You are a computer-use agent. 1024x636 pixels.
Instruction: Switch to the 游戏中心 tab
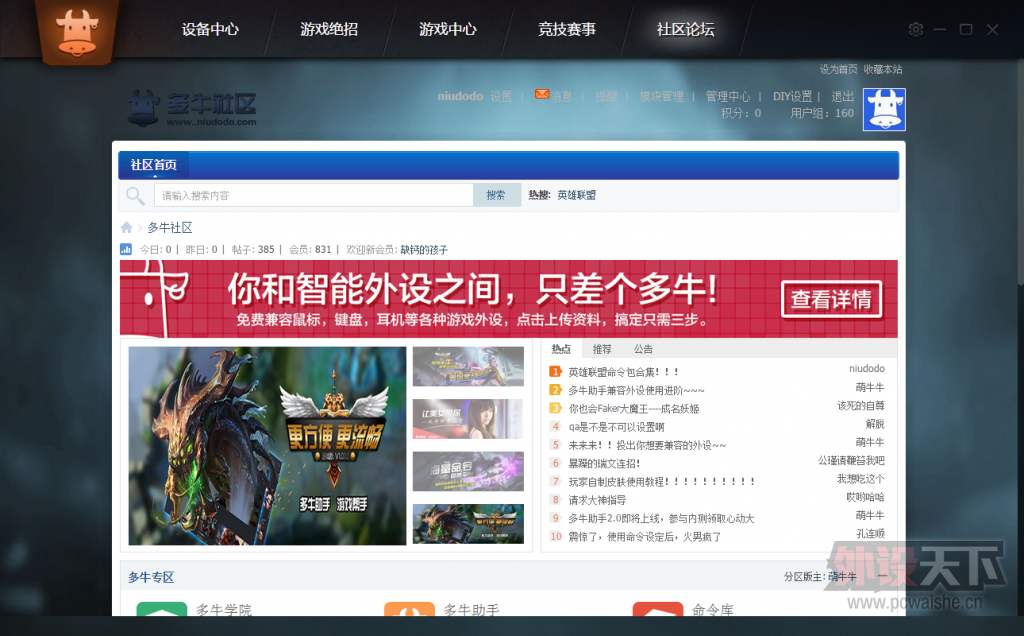click(x=448, y=29)
